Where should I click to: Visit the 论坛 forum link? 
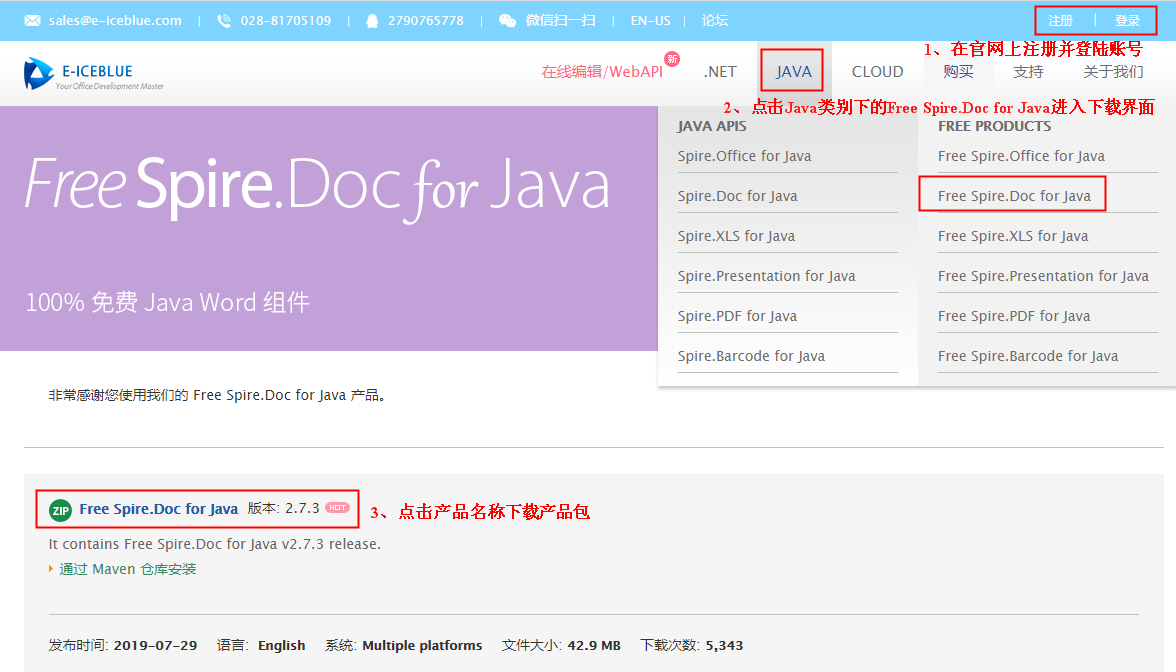click(716, 20)
